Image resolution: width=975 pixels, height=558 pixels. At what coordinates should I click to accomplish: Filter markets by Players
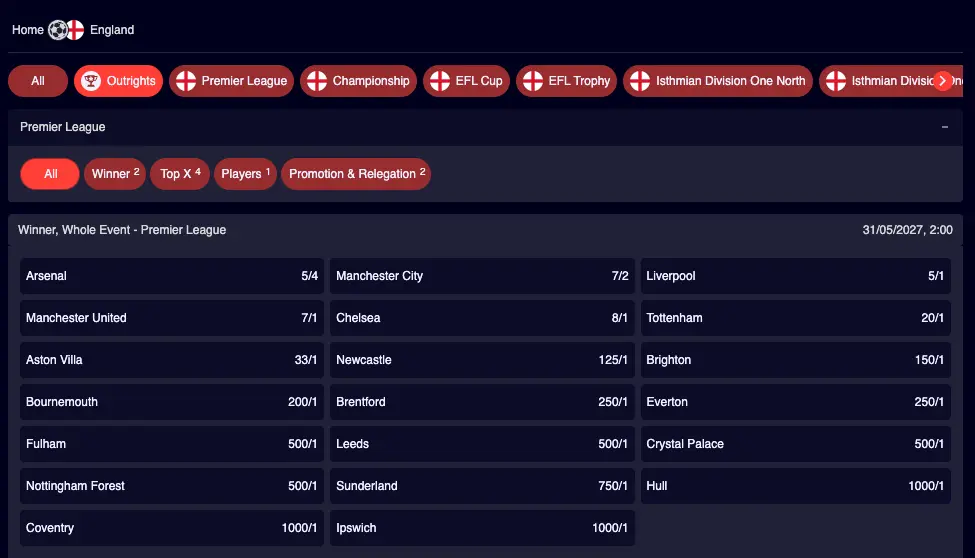point(246,174)
